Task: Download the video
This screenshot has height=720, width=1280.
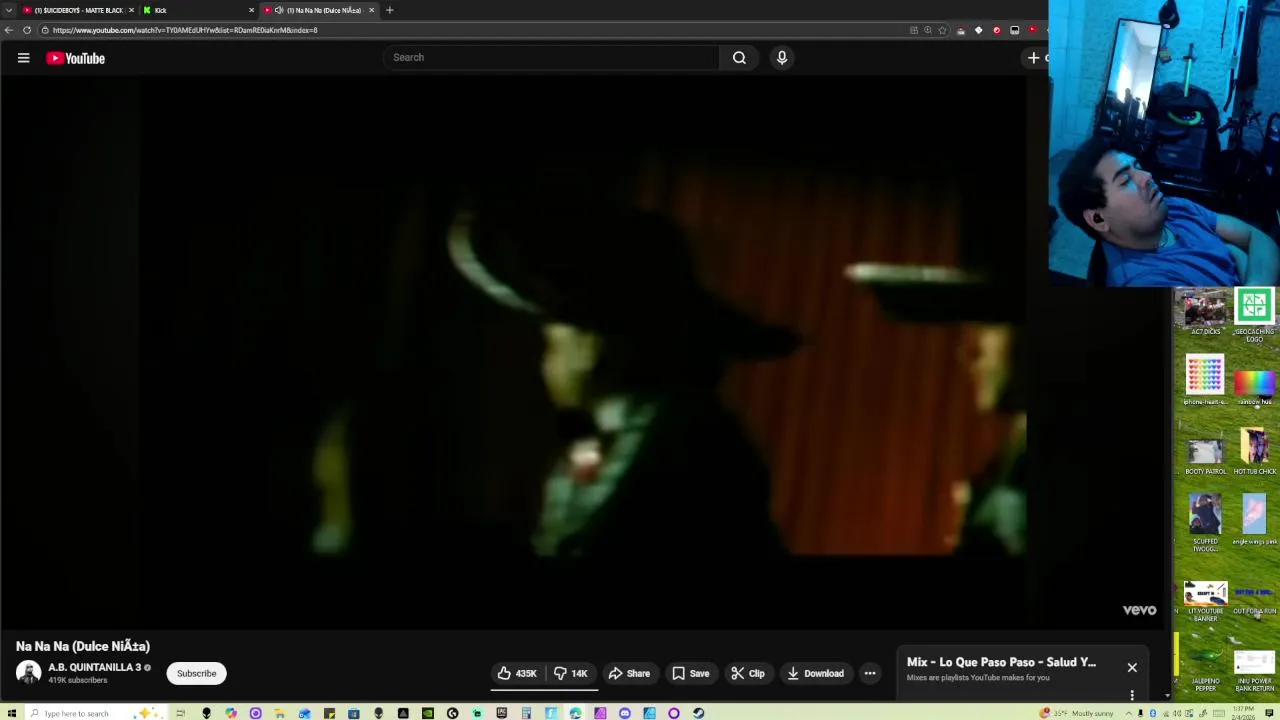Action: pyautogui.click(x=815, y=673)
